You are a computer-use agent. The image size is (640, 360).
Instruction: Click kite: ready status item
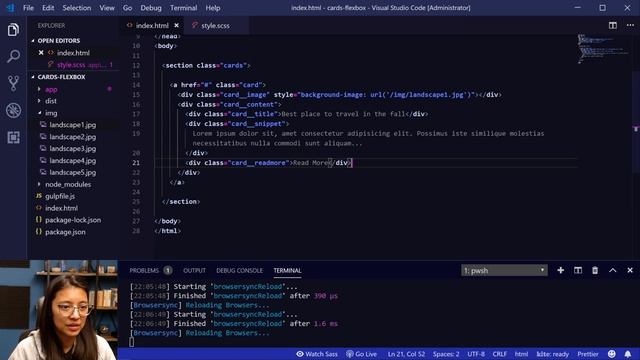click(x=553, y=354)
